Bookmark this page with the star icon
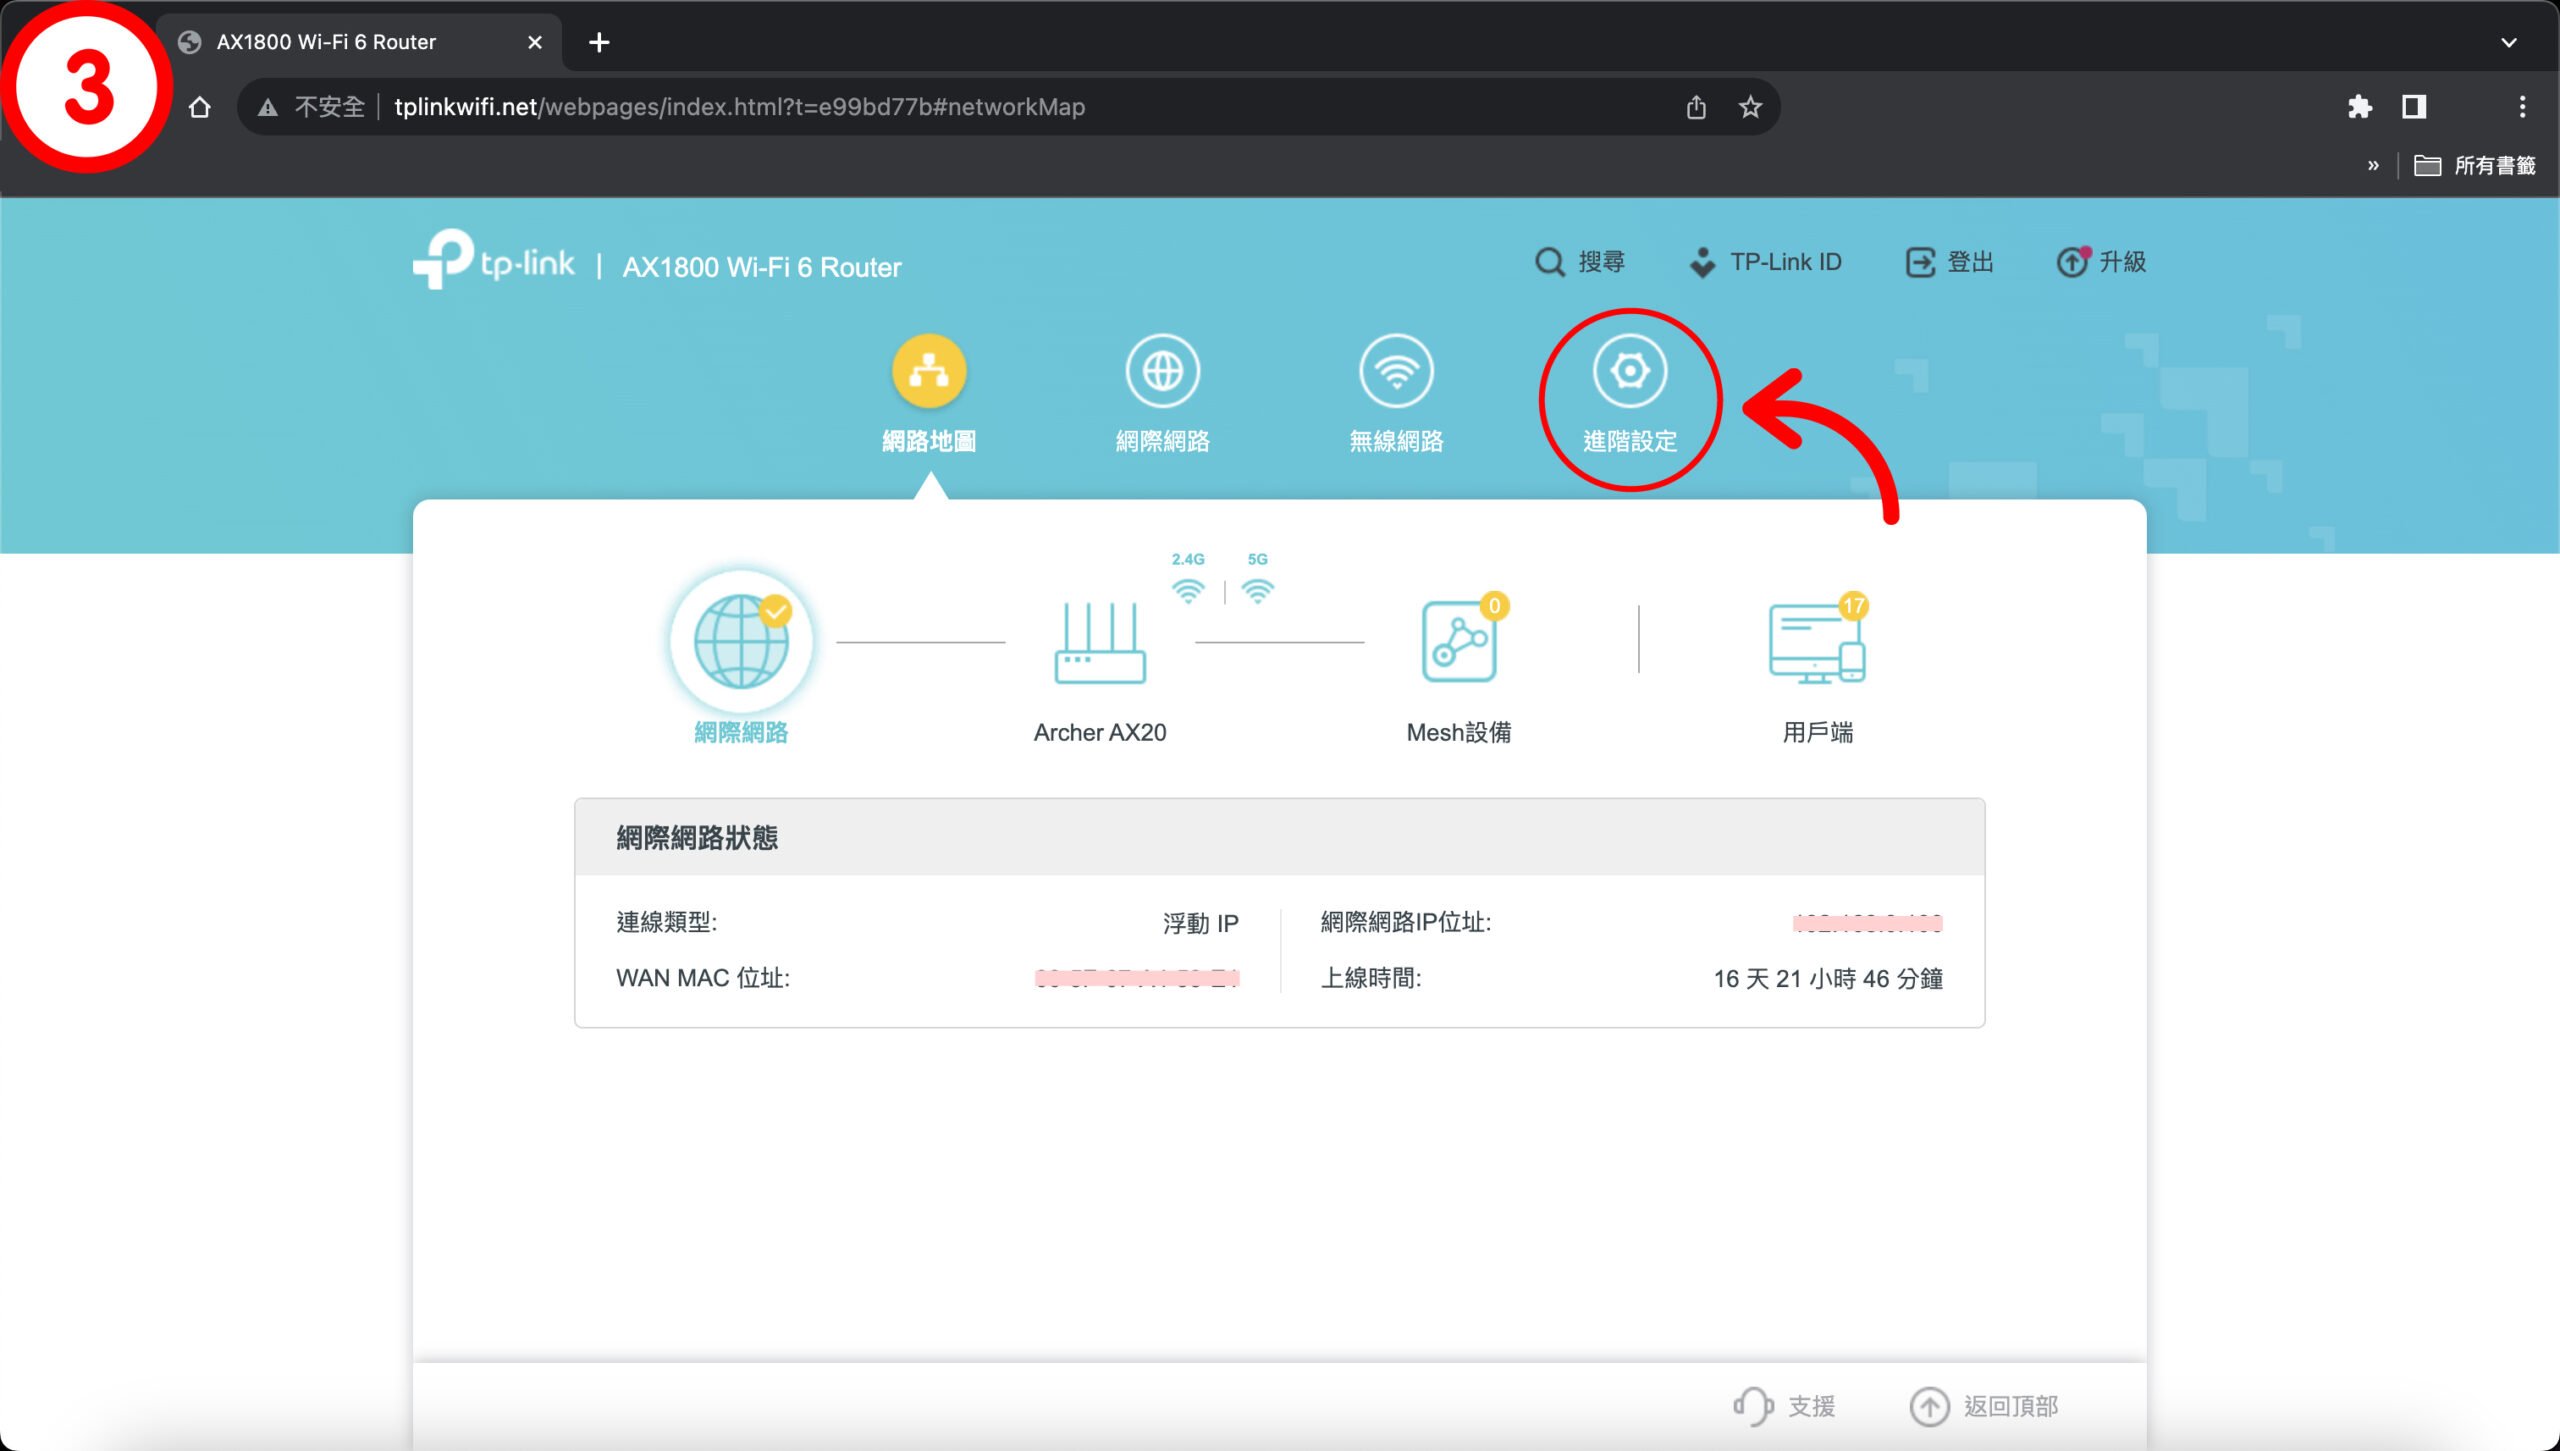2560x1451 pixels. [x=1750, y=107]
